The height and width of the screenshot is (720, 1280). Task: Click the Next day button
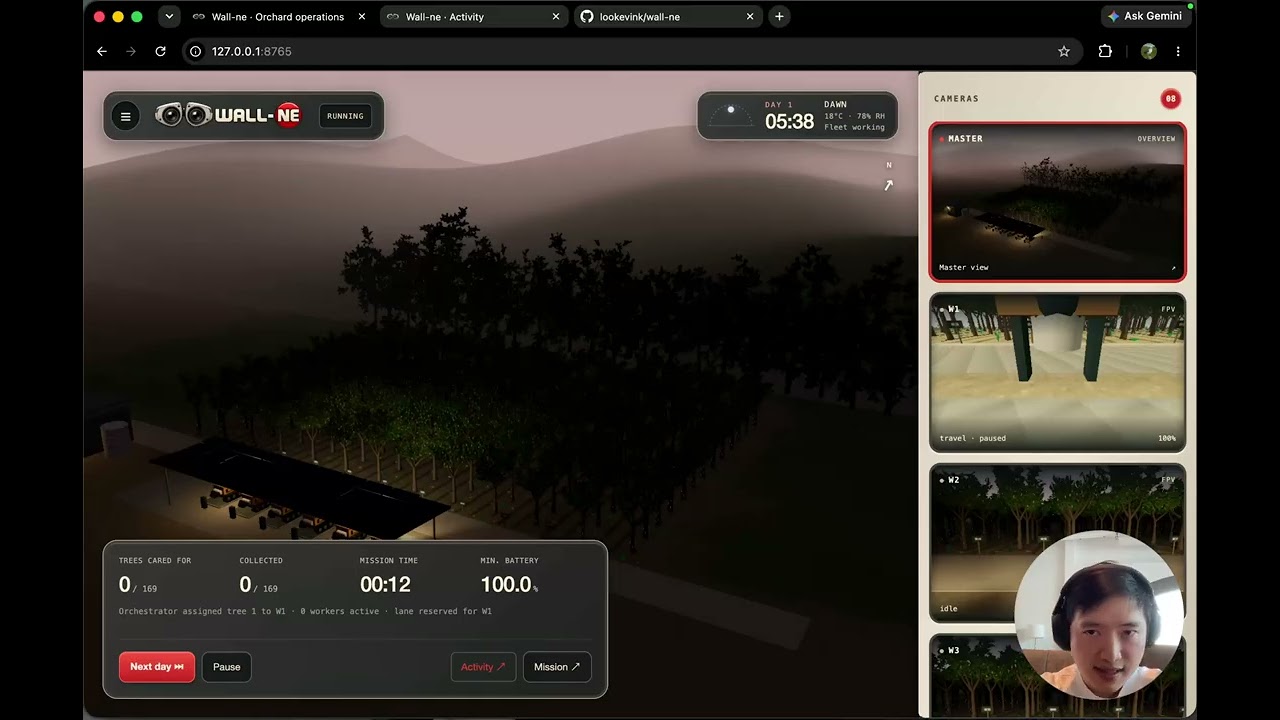click(157, 667)
